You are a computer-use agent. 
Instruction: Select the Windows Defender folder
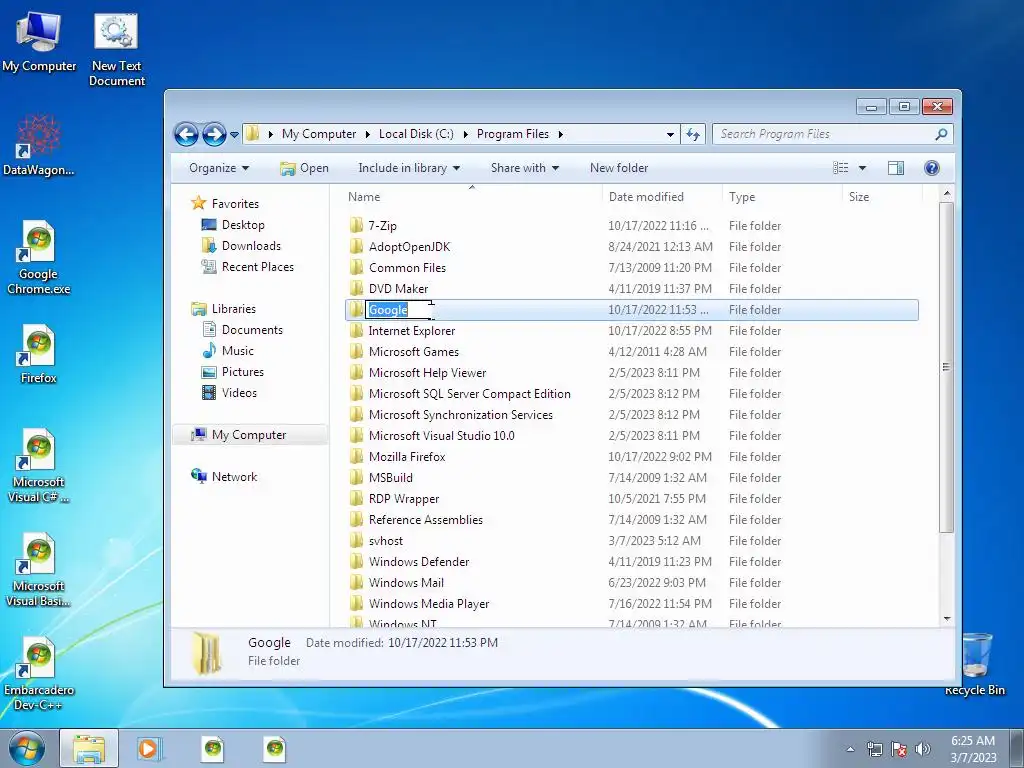tap(419, 562)
